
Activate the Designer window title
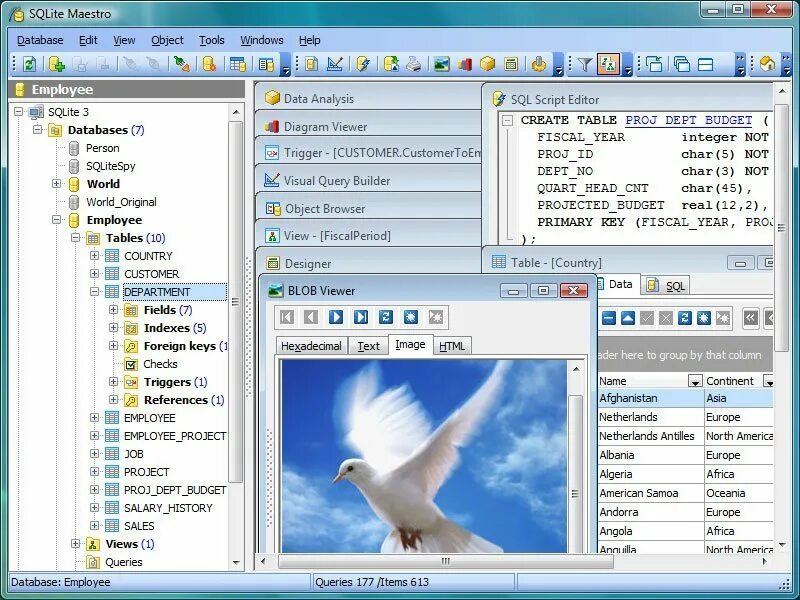click(308, 264)
